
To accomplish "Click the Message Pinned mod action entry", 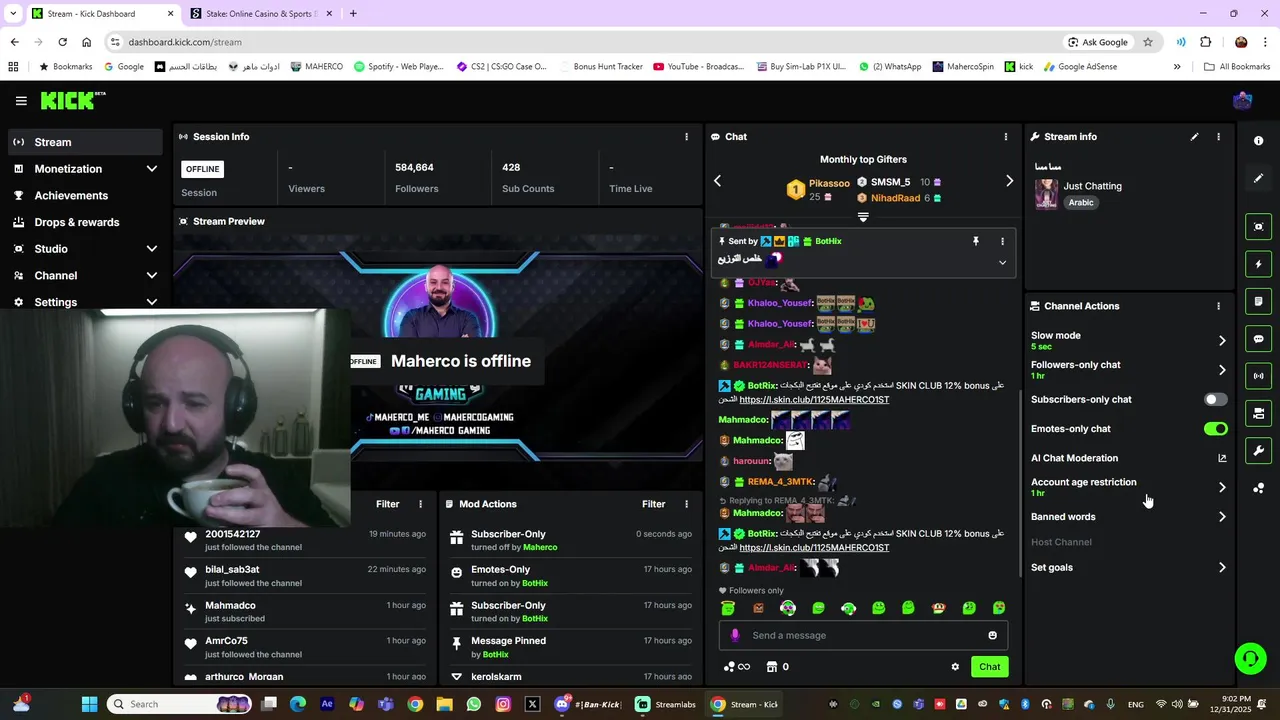I will tap(570, 648).
